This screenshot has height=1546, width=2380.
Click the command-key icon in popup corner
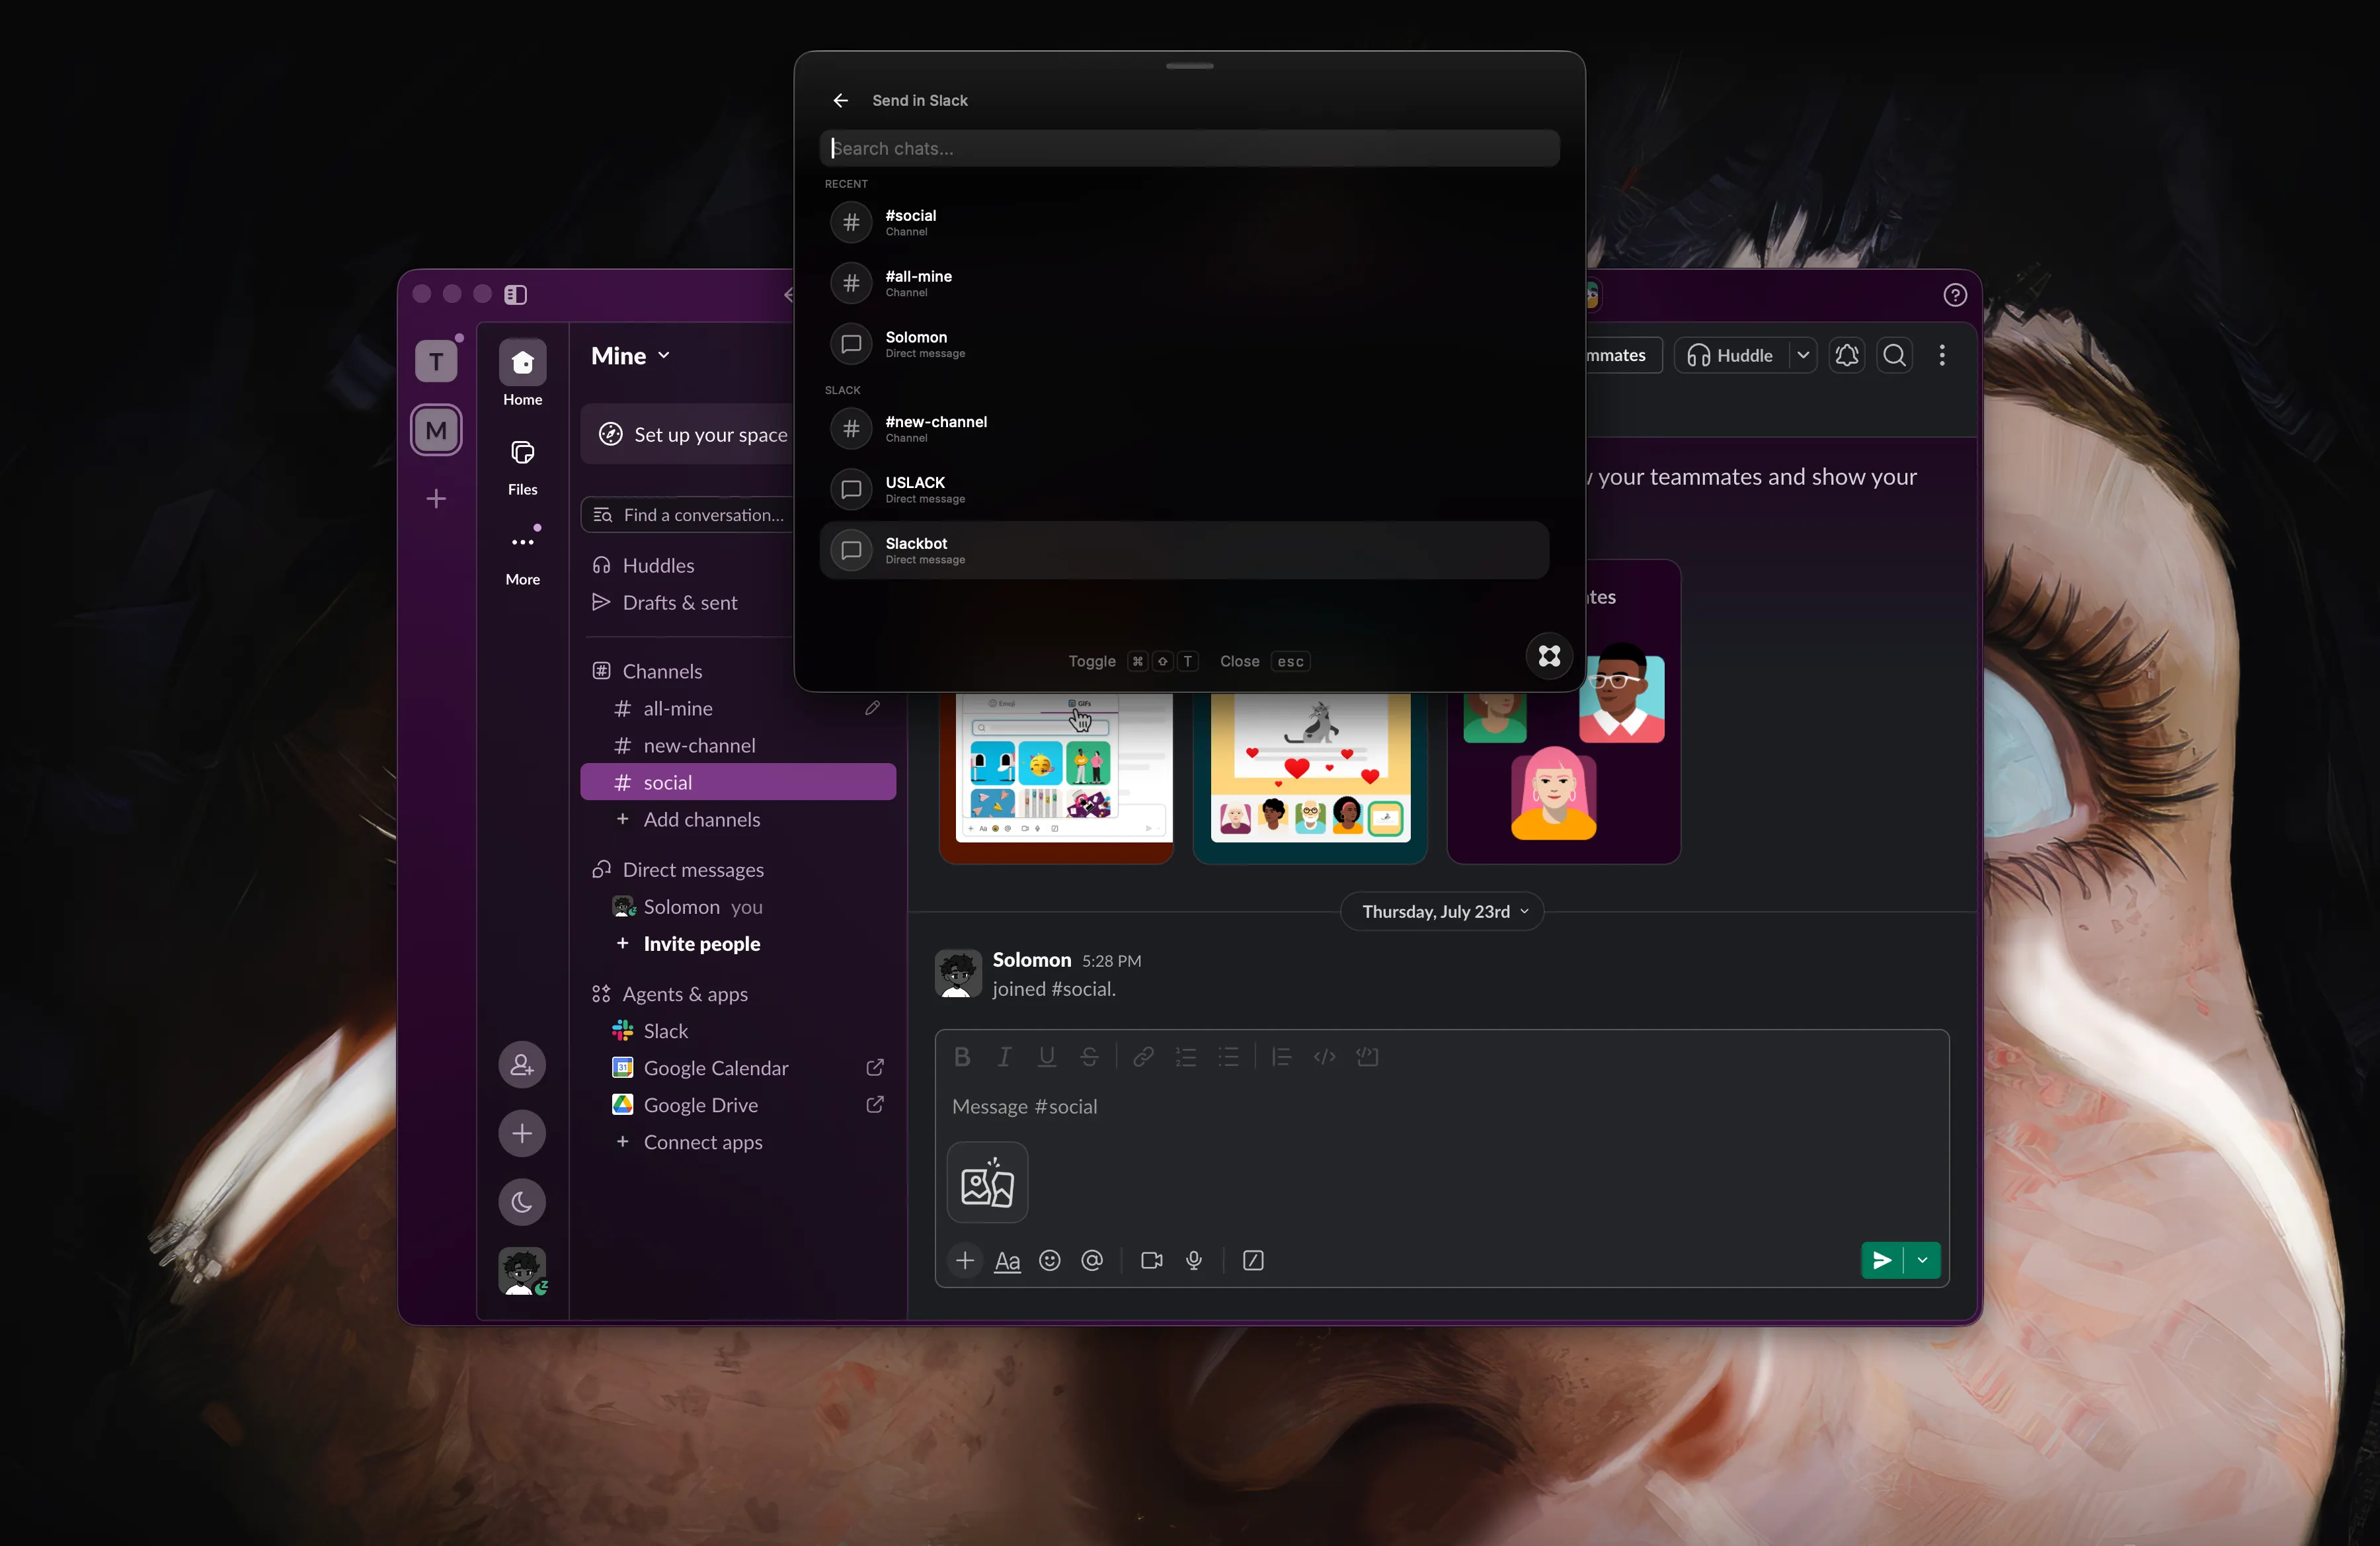click(1549, 656)
